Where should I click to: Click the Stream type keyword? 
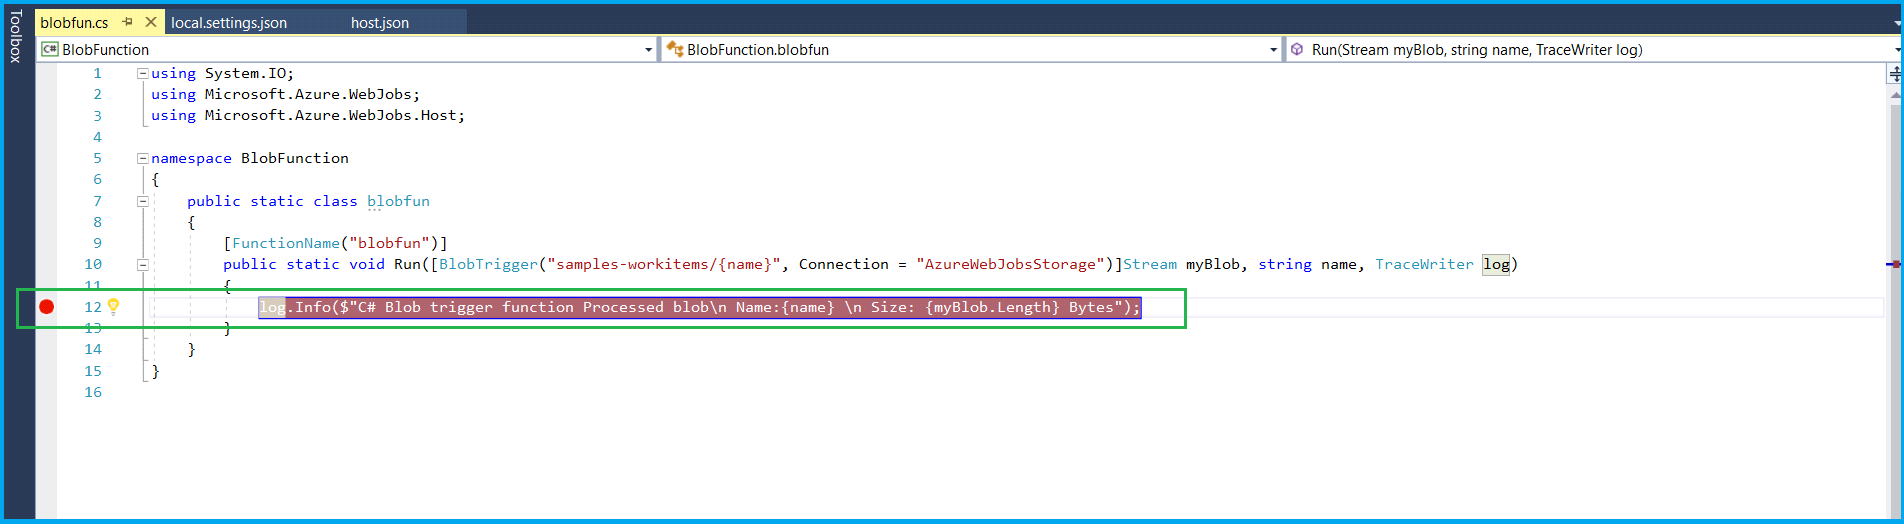coord(1150,264)
